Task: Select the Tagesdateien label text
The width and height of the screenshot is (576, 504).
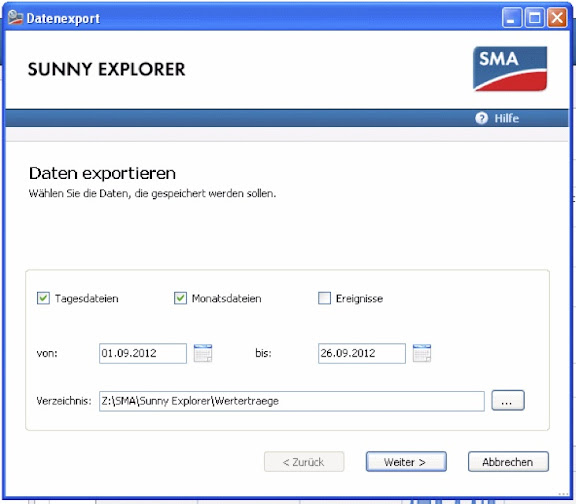Action: 87,299
